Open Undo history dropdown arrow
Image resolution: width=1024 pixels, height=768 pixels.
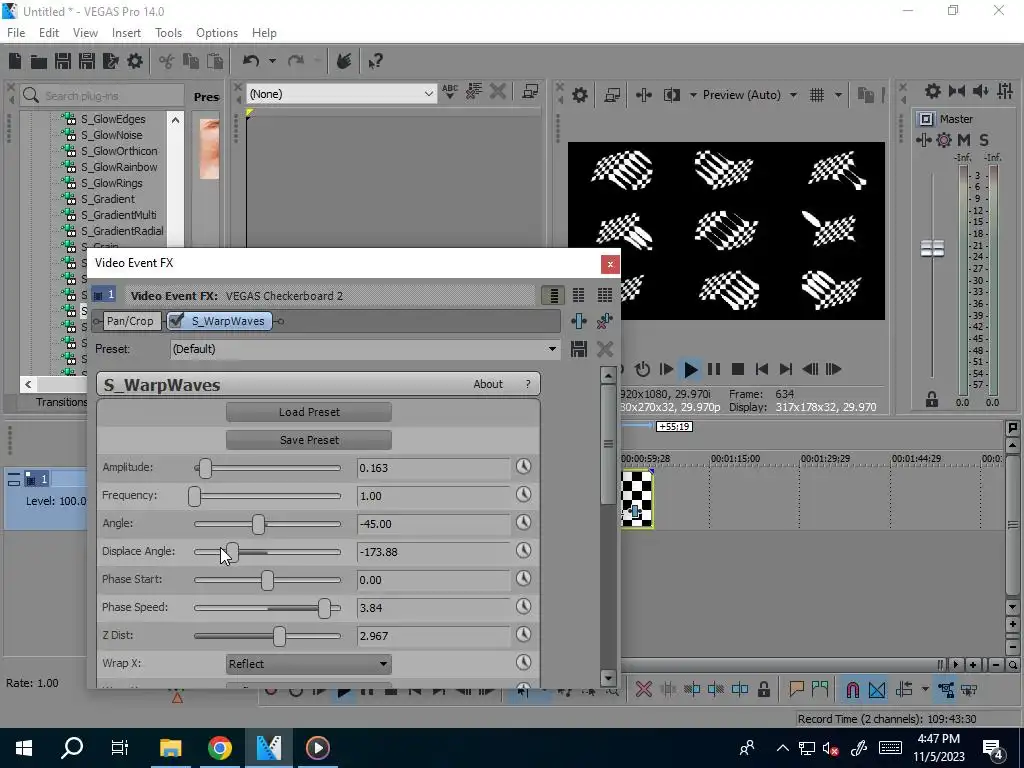tap(272, 61)
